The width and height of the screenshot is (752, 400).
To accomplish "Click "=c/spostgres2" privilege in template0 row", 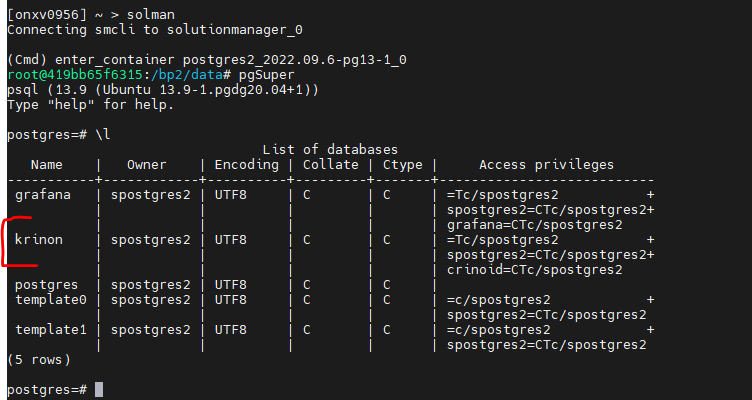I will tap(499, 300).
